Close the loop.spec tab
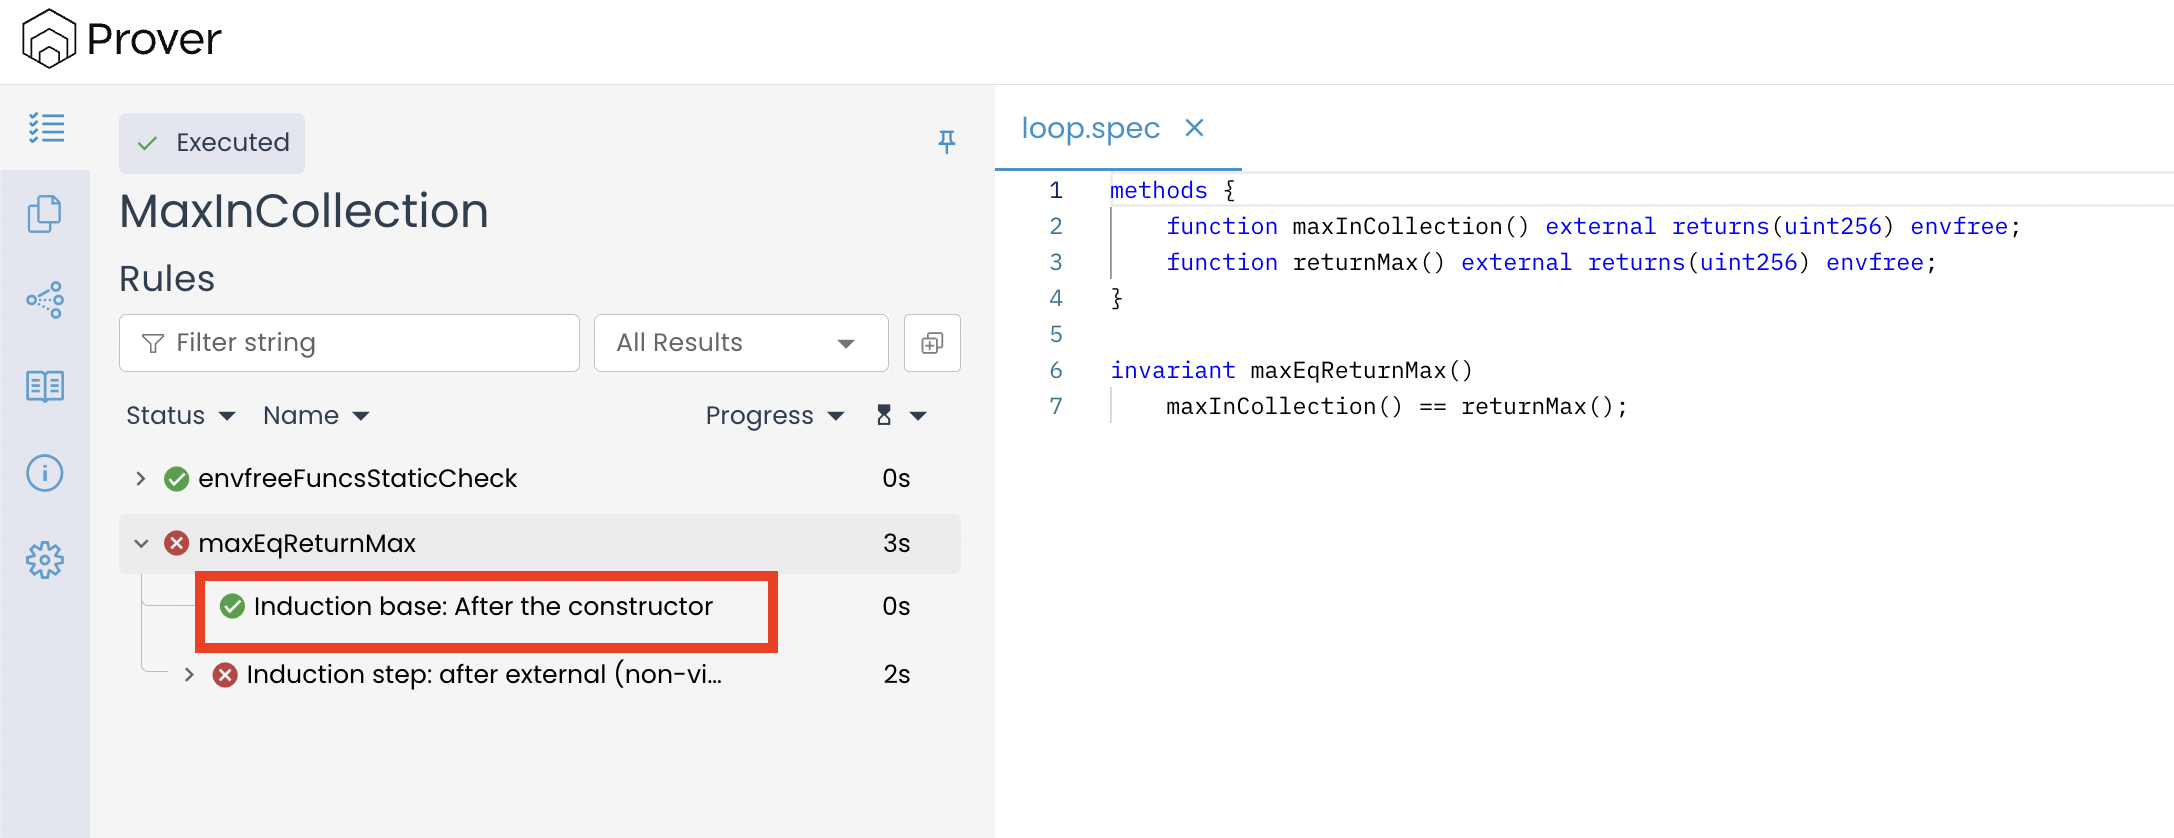Viewport: 2174px width, 838px height. point(1194,128)
